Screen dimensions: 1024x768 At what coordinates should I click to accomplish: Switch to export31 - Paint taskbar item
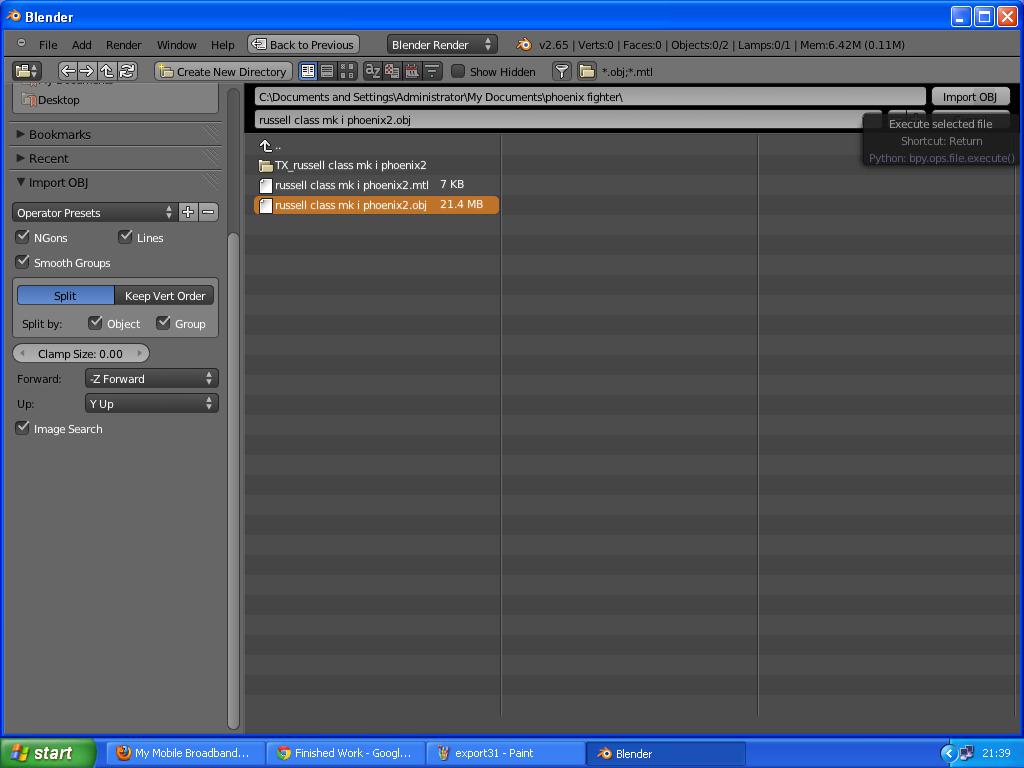[x=506, y=753]
